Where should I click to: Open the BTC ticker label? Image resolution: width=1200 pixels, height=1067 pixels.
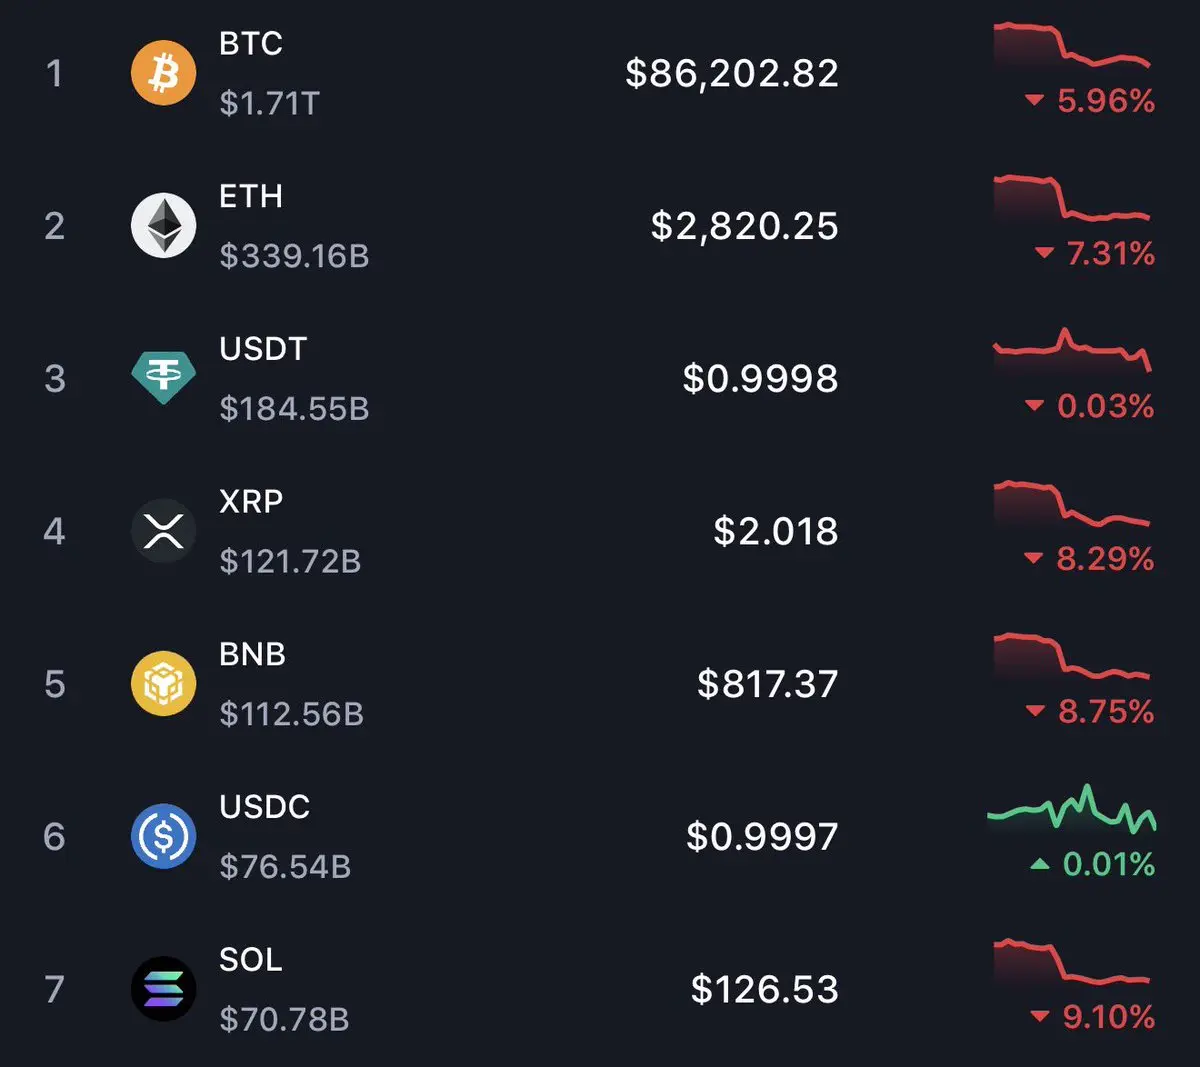pos(251,44)
